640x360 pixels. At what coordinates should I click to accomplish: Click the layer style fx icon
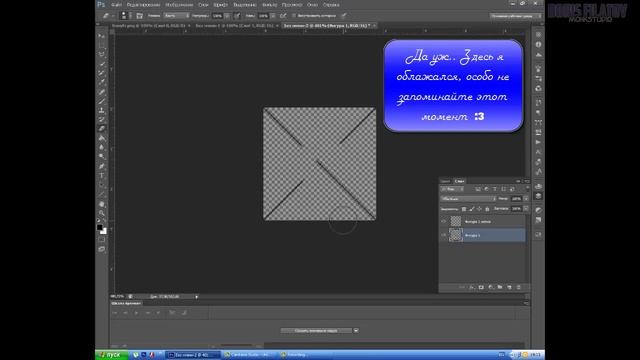click(471, 287)
